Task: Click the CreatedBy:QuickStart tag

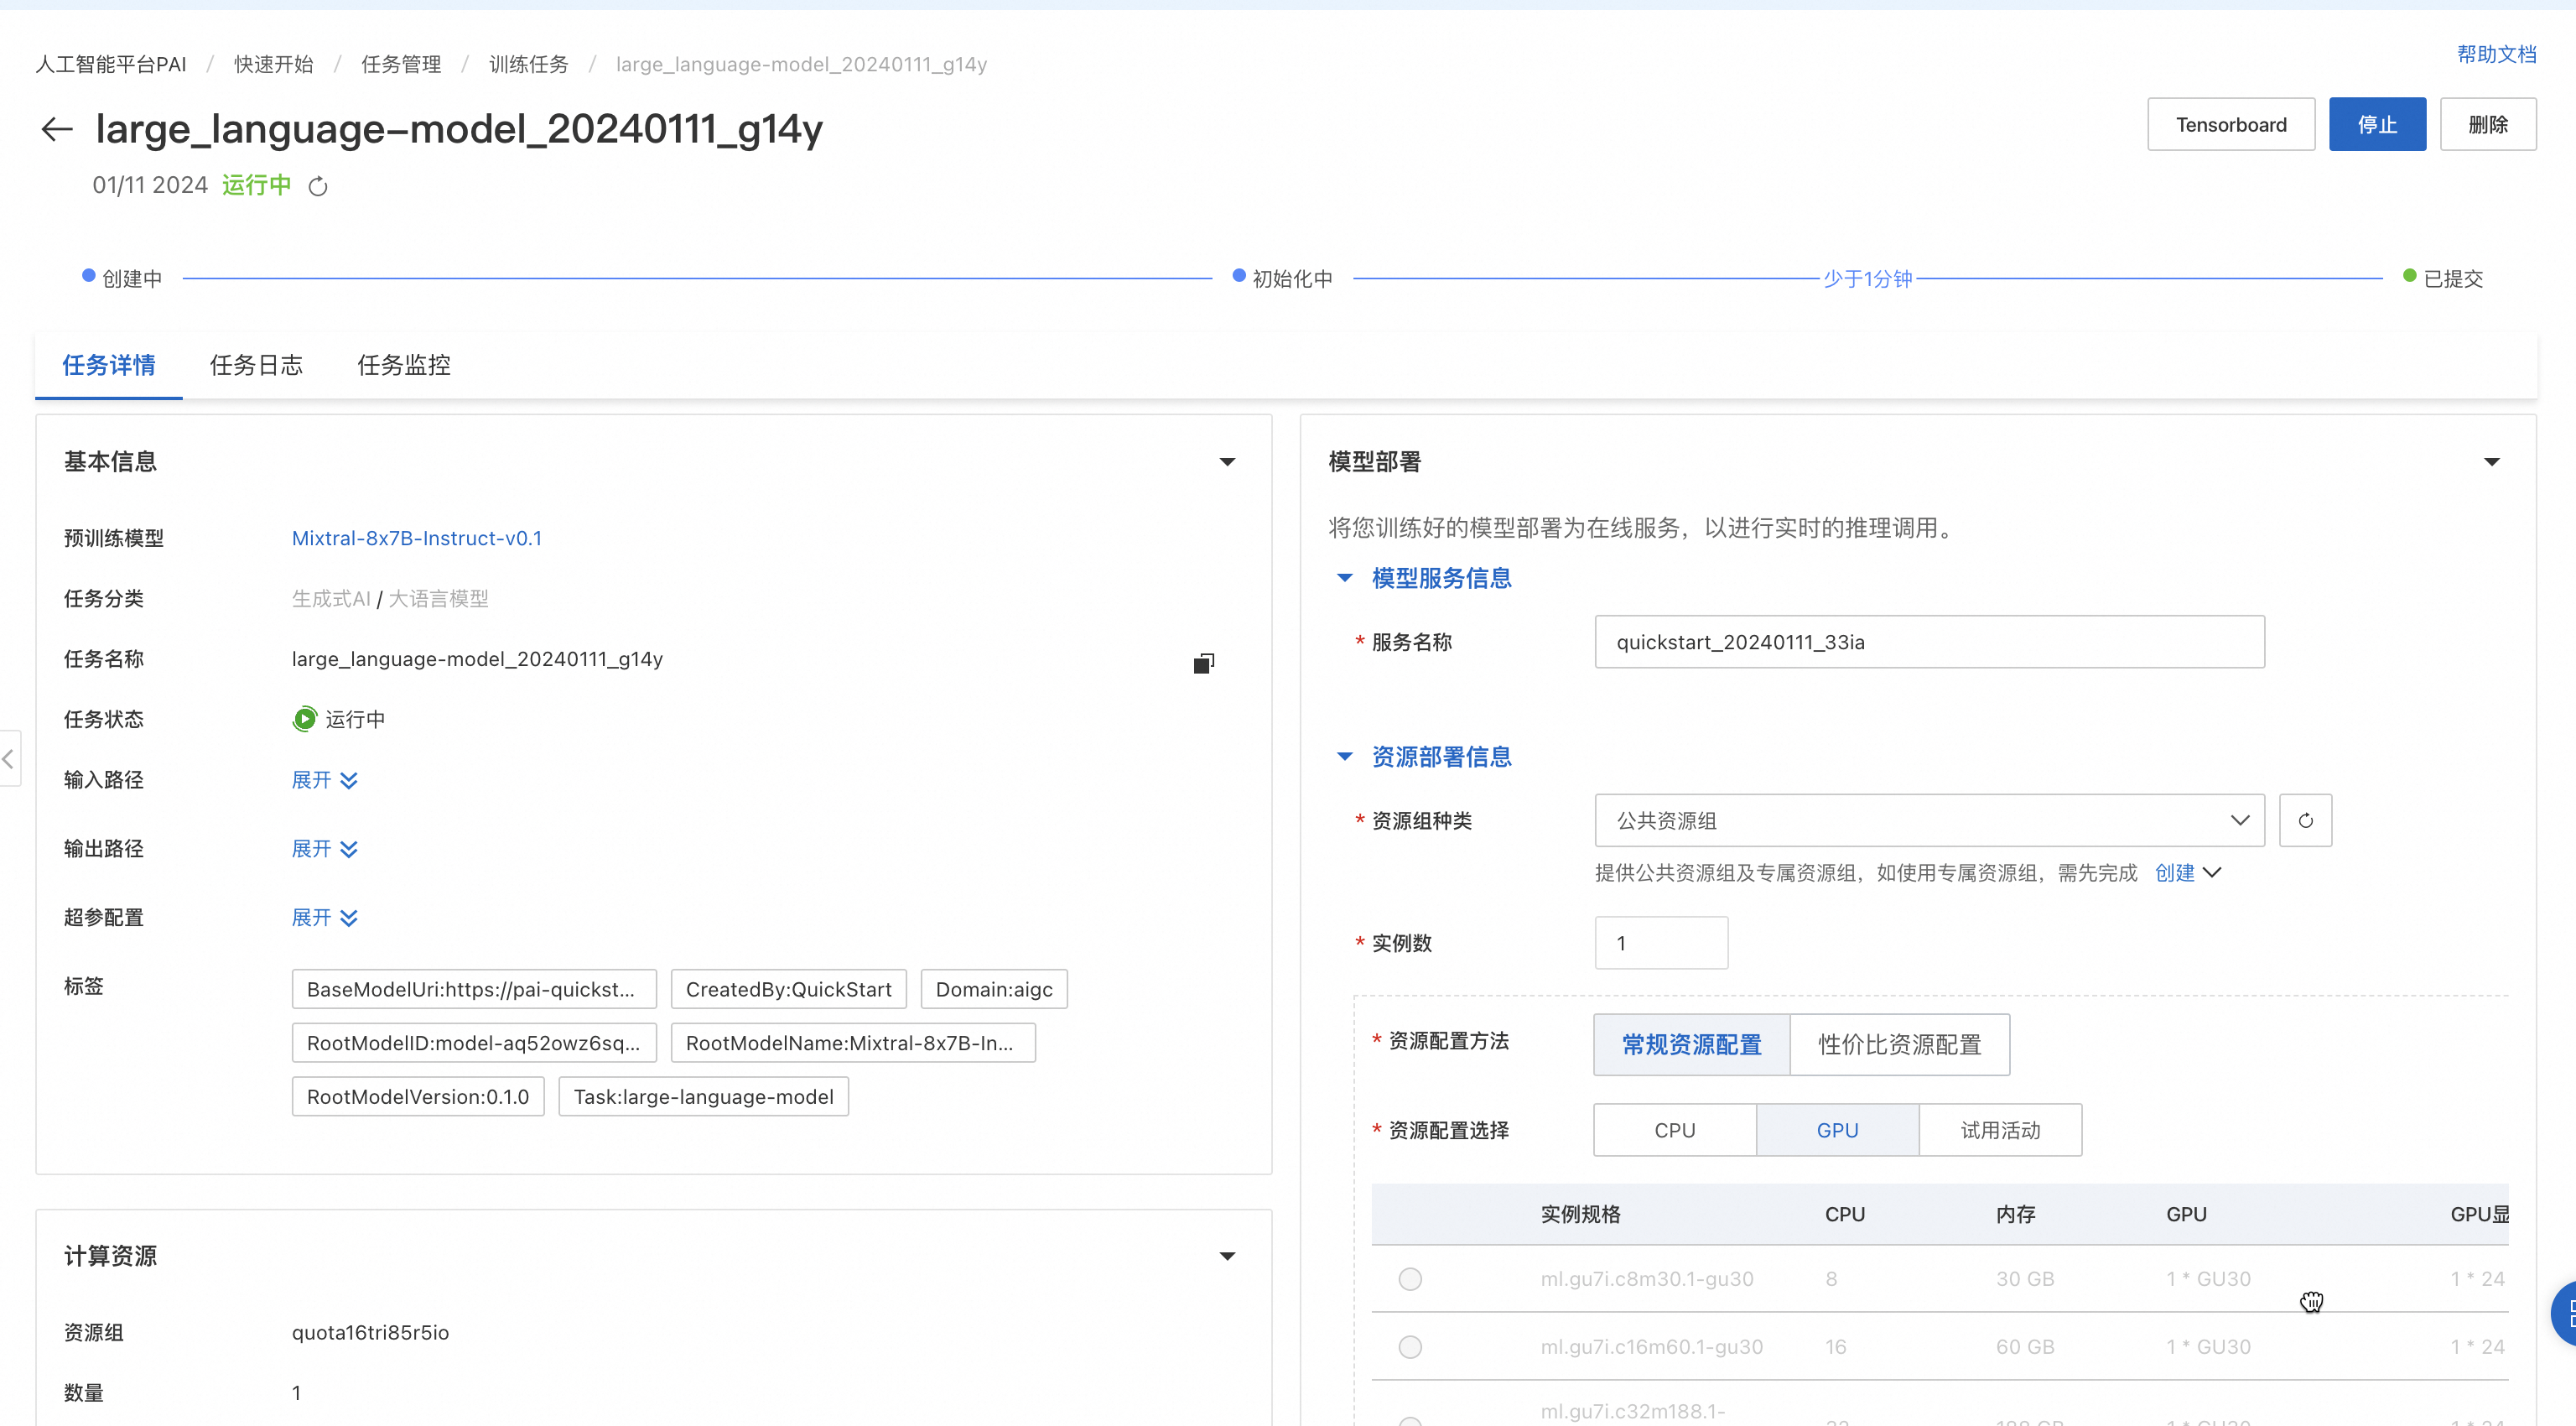Action: pyautogui.click(x=788, y=989)
